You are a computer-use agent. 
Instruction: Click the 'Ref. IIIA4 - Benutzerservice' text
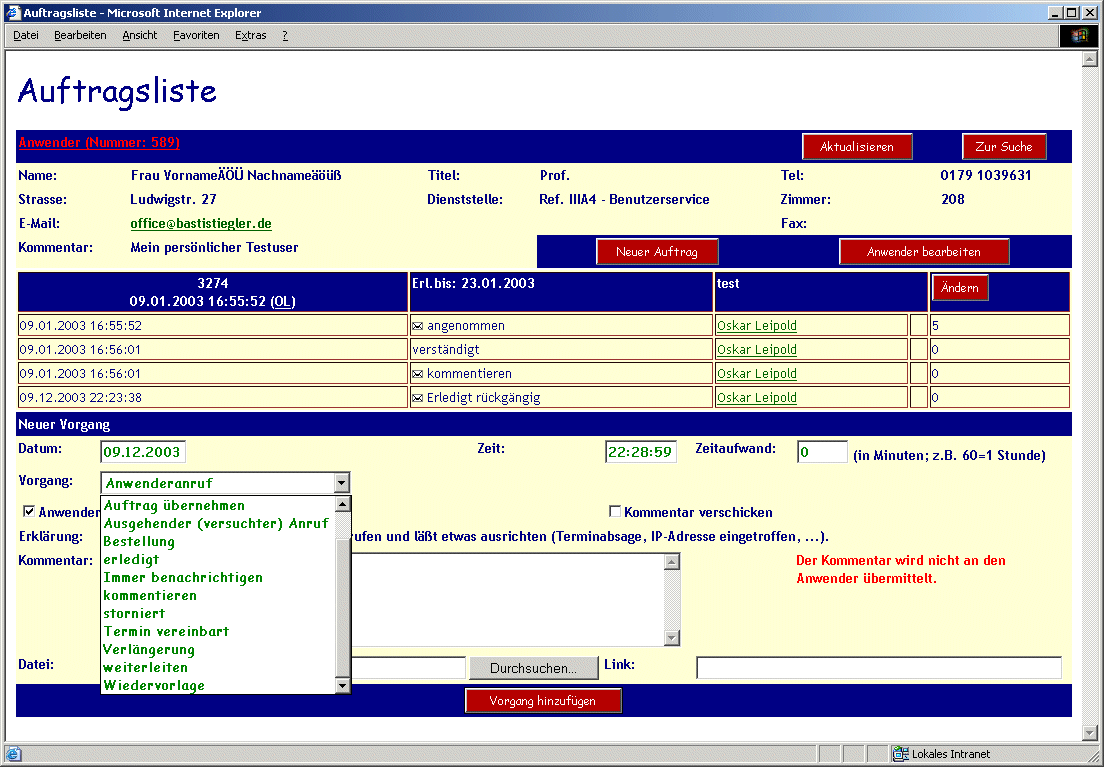coord(625,199)
